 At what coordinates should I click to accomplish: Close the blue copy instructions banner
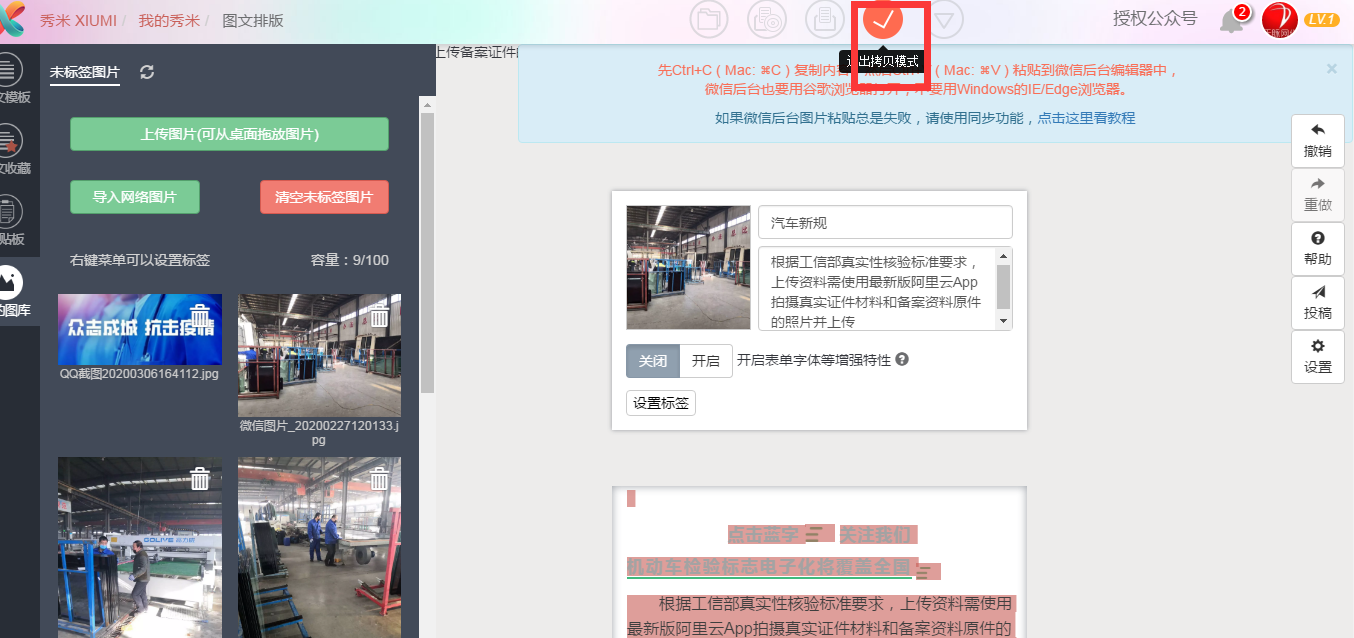1331,69
